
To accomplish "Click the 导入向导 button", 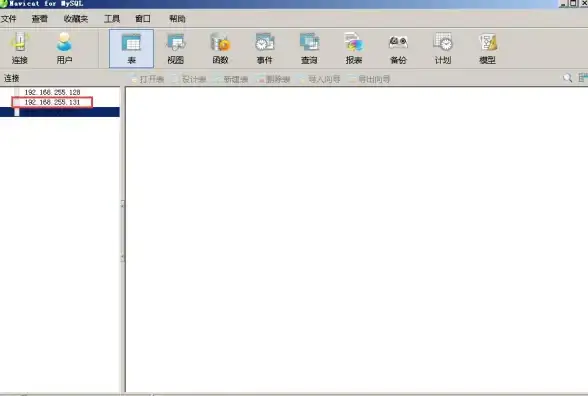I will [320, 79].
